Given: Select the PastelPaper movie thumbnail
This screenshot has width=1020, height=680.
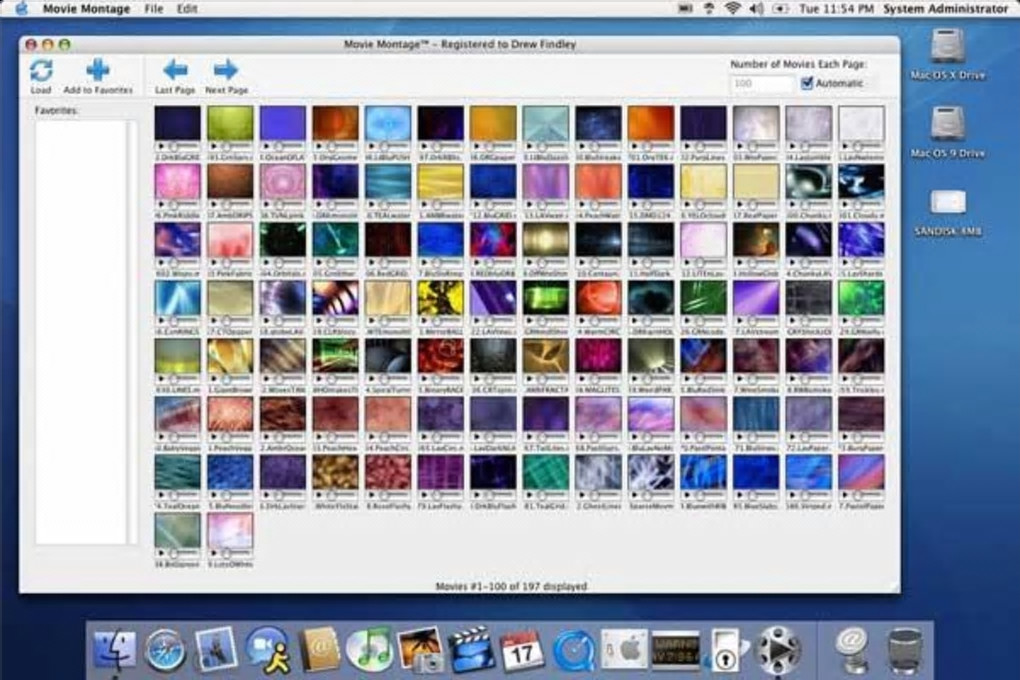Looking at the screenshot, I should click(x=861, y=472).
